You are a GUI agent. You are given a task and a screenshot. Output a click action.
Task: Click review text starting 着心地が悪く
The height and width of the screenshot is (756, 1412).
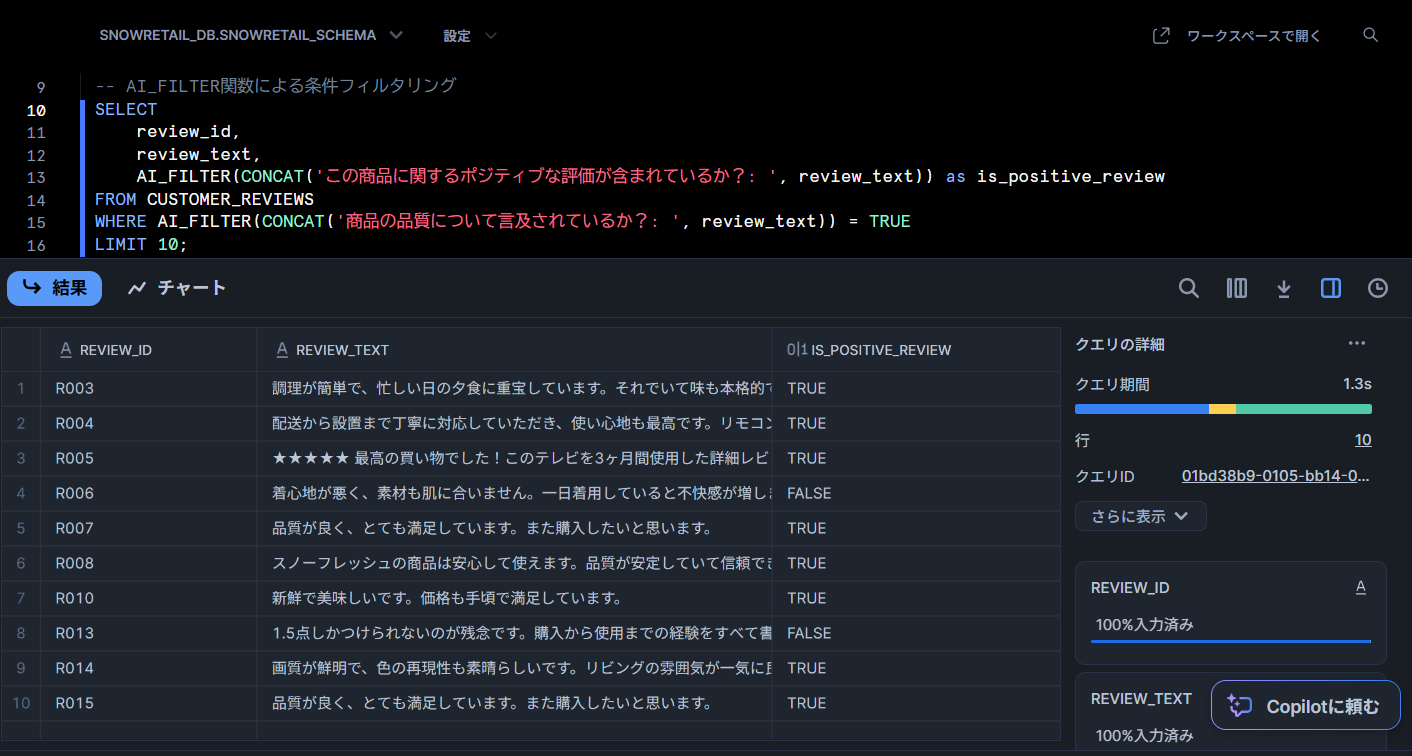521,493
